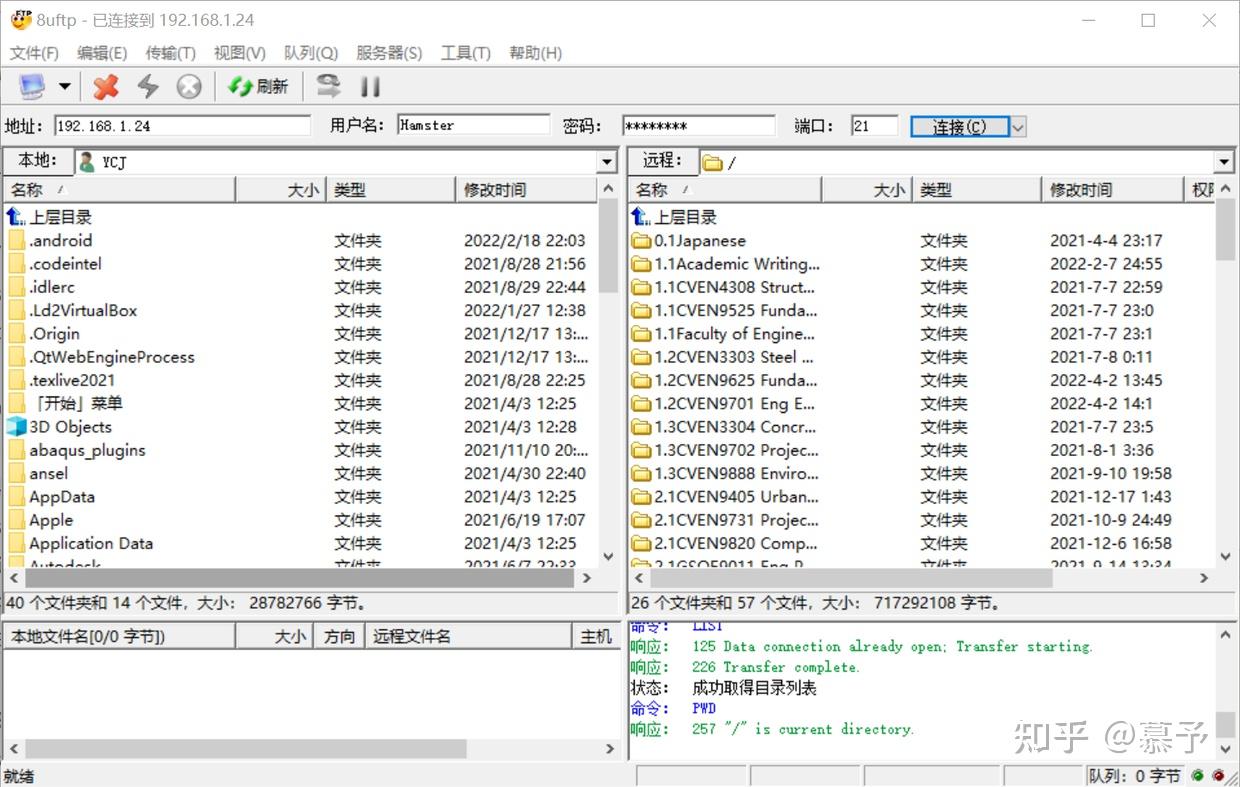Click the 端口 input field

coord(875,125)
